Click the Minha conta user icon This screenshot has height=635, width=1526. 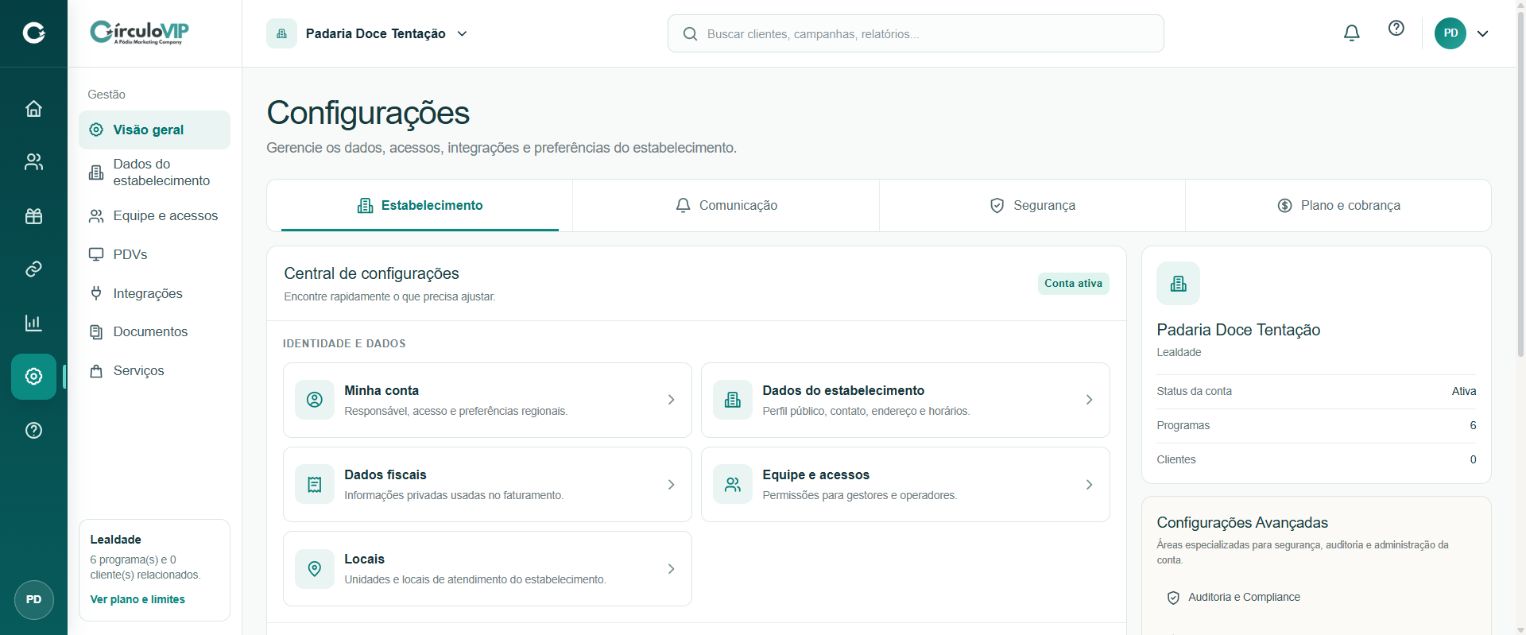[314, 400]
